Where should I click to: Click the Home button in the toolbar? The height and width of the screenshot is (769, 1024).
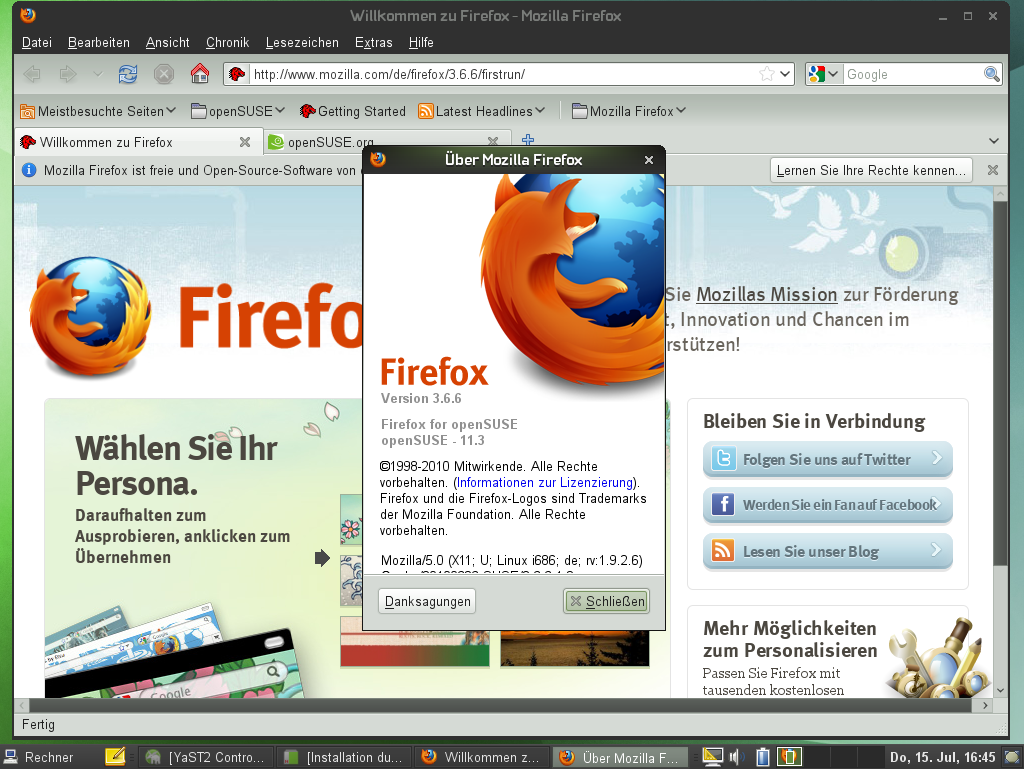tap(199, 73)
